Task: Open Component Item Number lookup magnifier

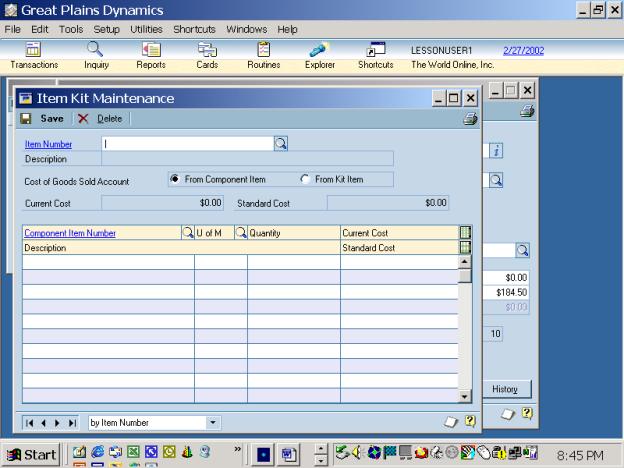Action: pos(187,232)
